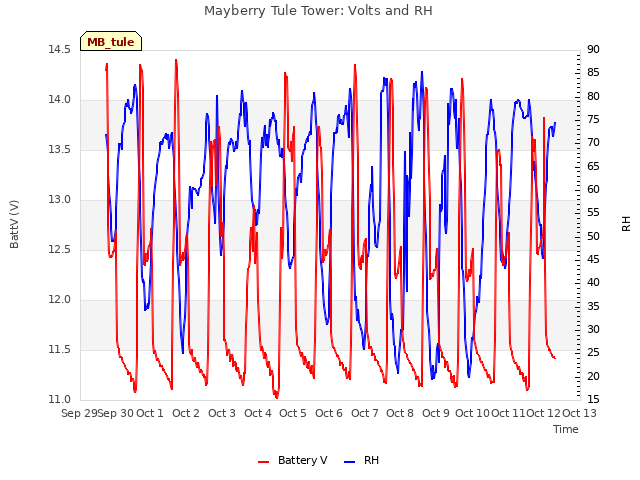The image size is (640, 480).
Task: Click the Sep 30 date tick
Action: pos(116,413)
